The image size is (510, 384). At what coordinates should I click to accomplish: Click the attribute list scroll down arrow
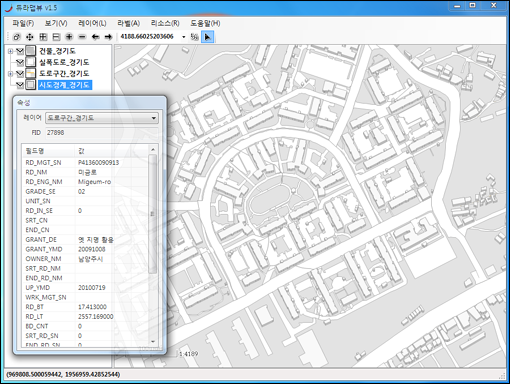153,342
